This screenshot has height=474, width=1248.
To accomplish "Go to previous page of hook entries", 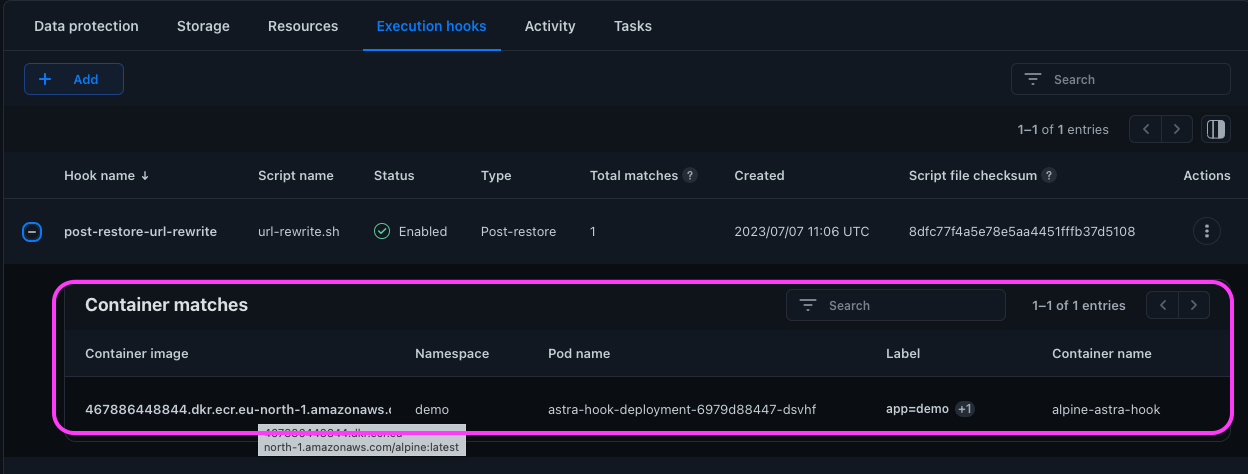I will (x=1146, y=129).
